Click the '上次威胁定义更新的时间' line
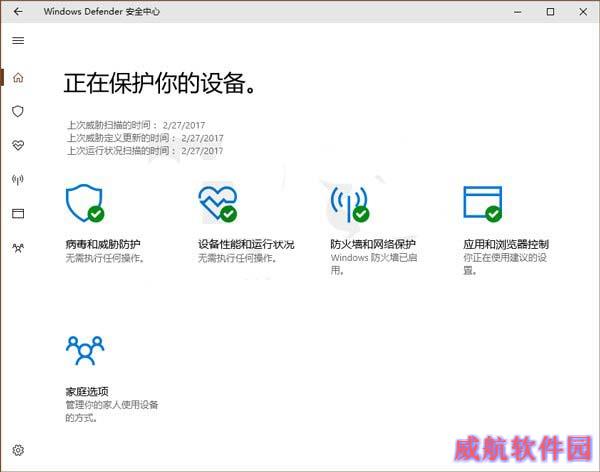 (145, 138)
